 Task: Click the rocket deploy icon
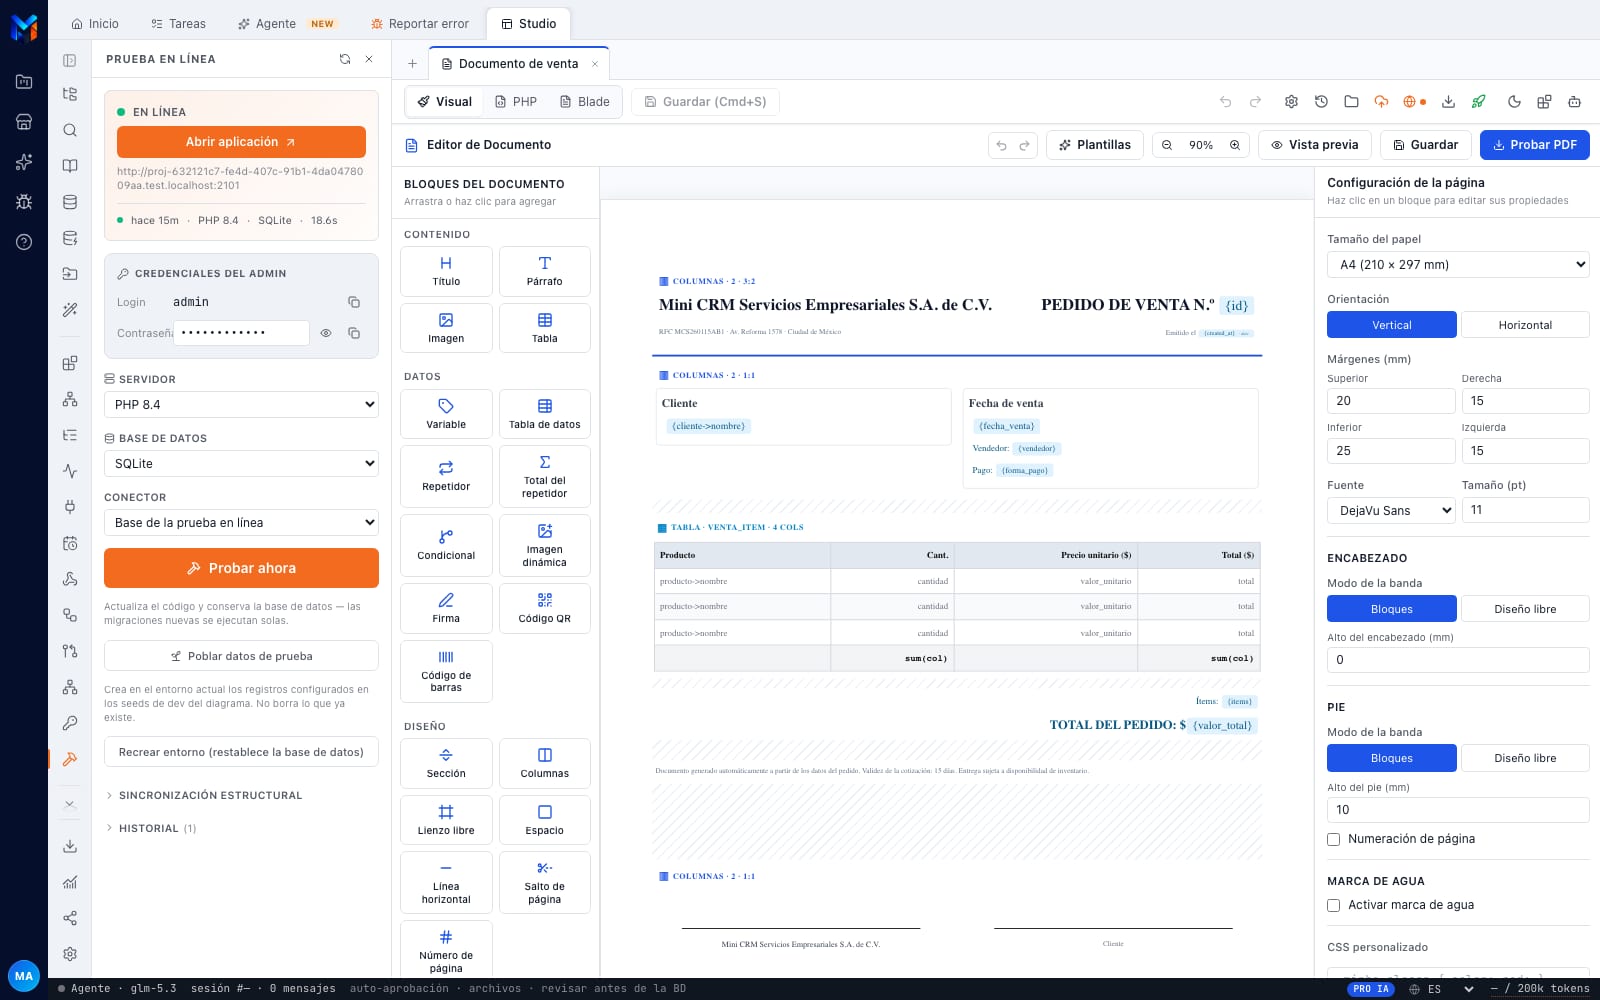coord(1478,102)
